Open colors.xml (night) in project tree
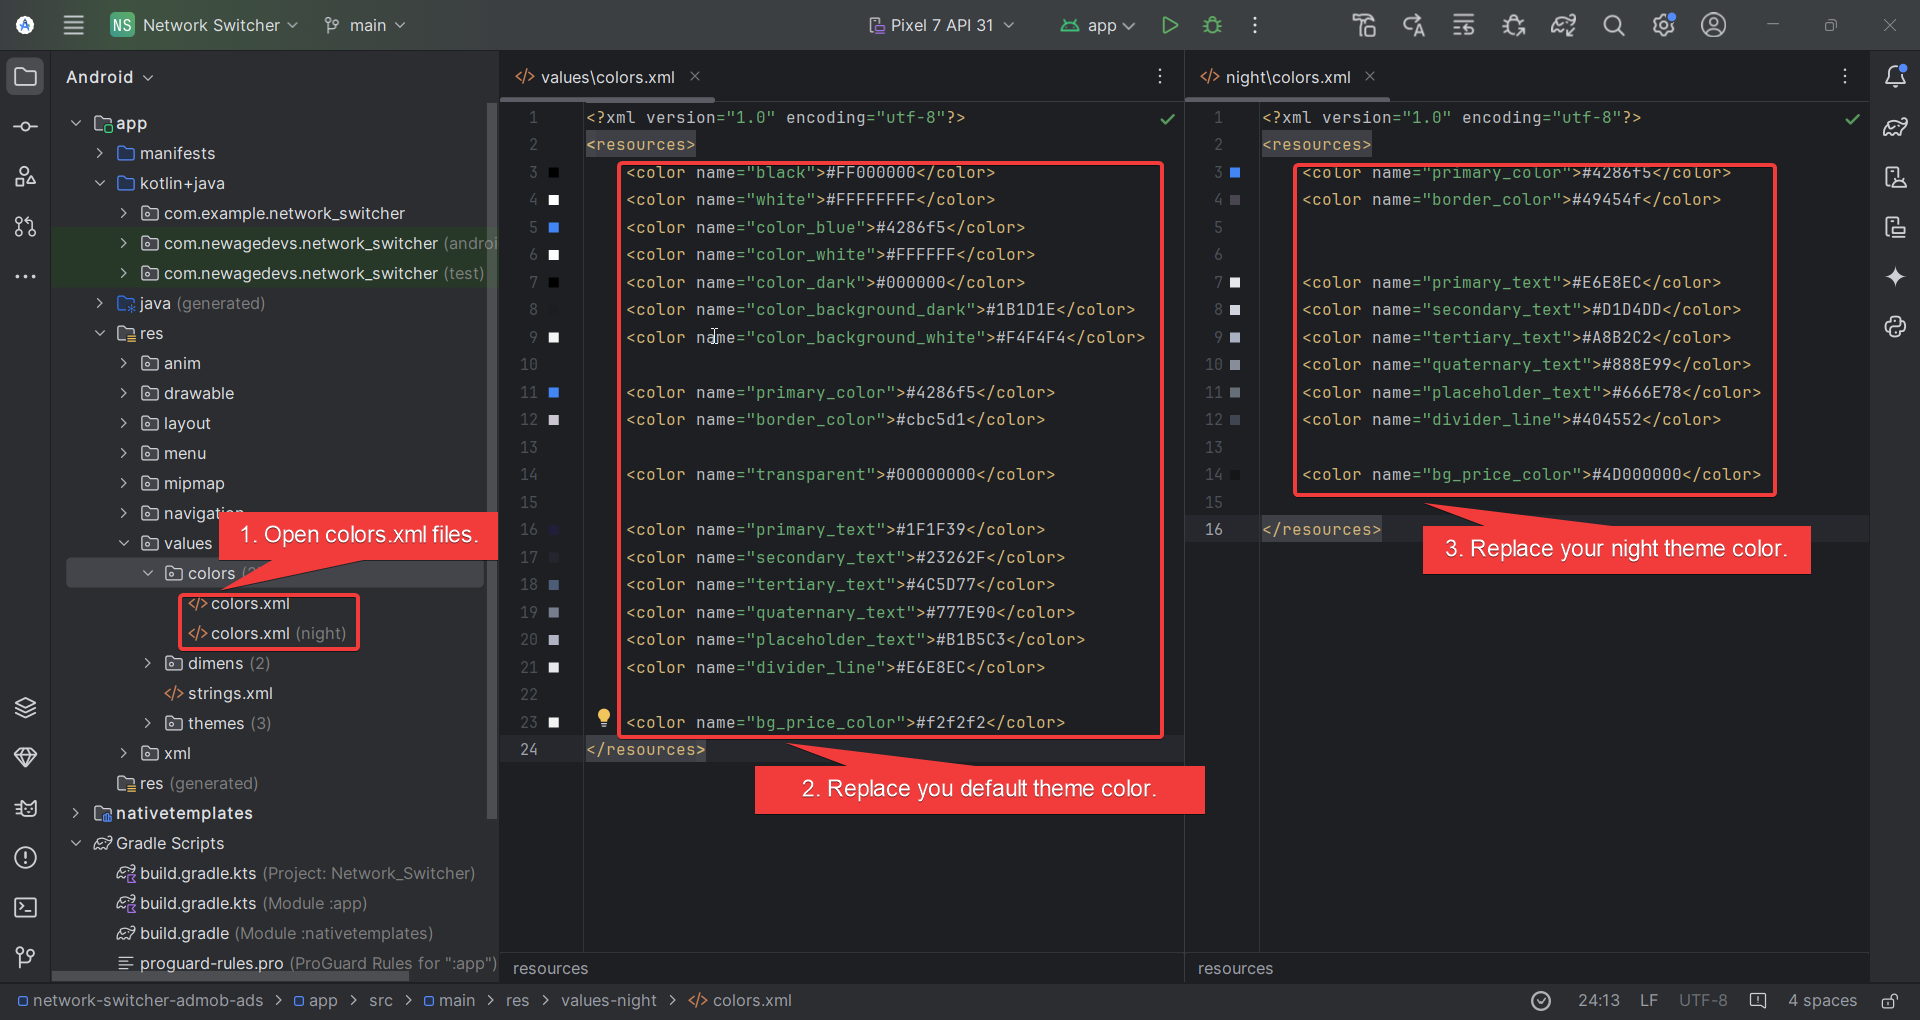Viewport: 1920px width, 1020px height. tap(268, 633)
